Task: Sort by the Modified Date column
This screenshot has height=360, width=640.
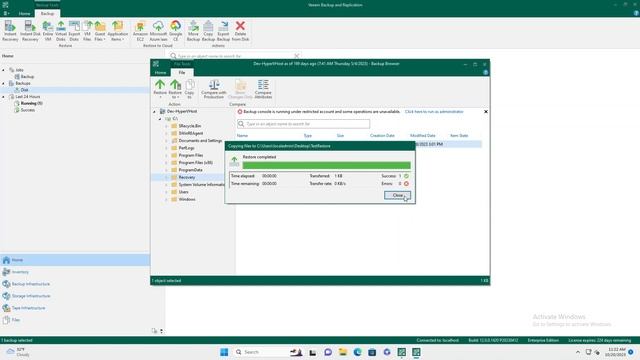Action: tap(422, 136)
